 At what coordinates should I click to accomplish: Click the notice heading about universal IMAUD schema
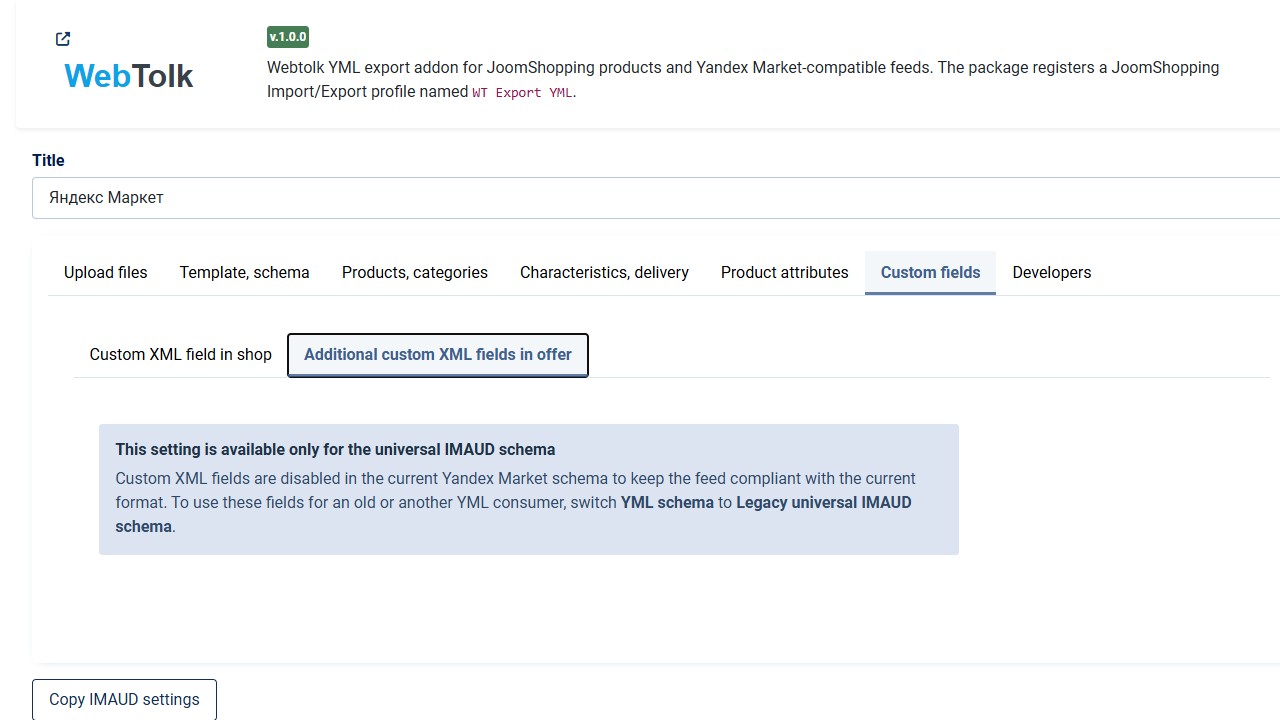(x=335, y=449)
